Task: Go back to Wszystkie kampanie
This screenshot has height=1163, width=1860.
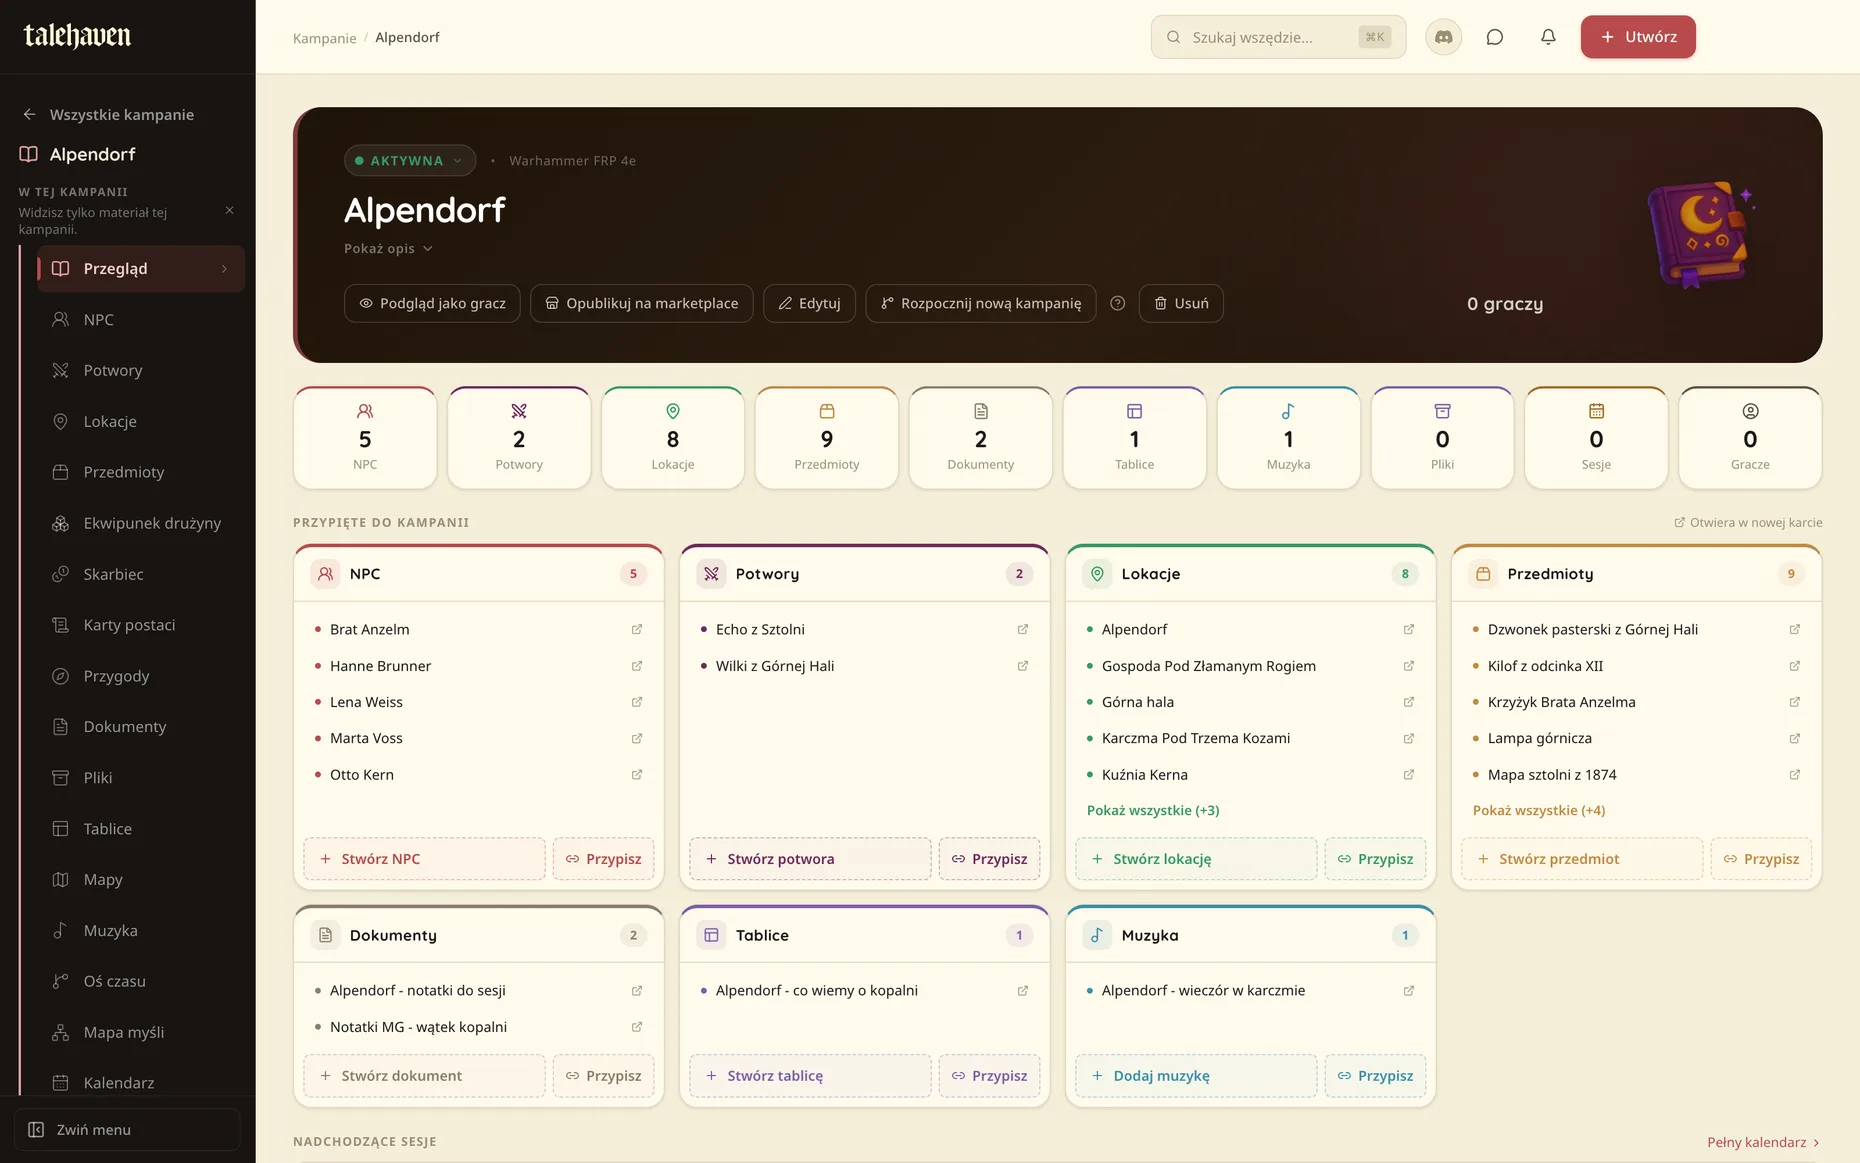Action: [x=108, y=114]
